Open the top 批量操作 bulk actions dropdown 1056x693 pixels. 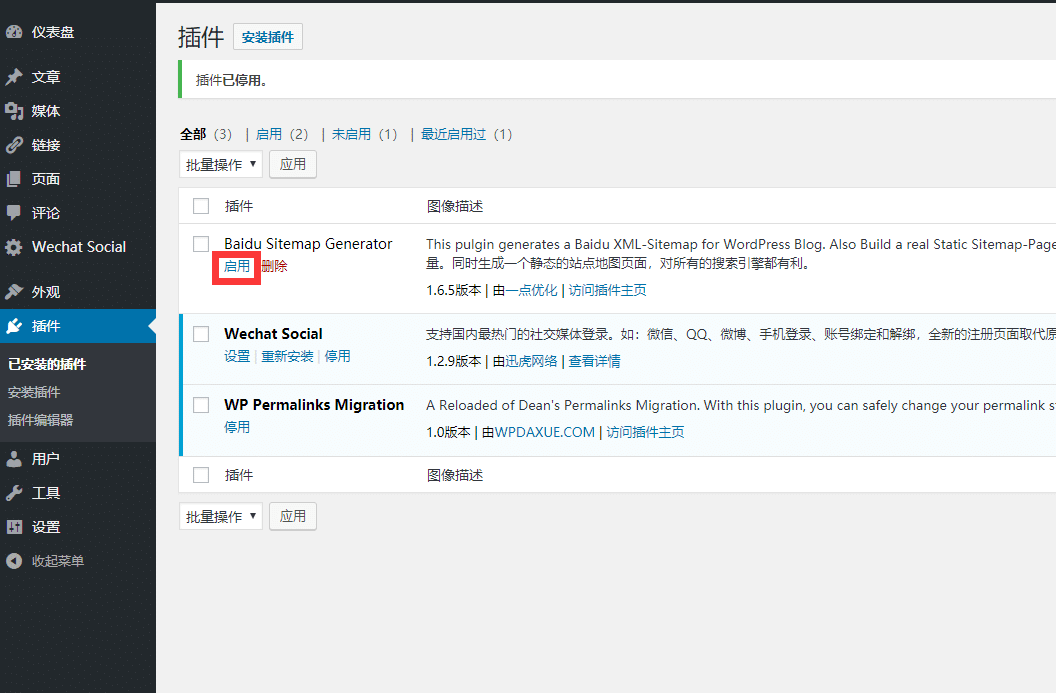(x=220, y=163)
